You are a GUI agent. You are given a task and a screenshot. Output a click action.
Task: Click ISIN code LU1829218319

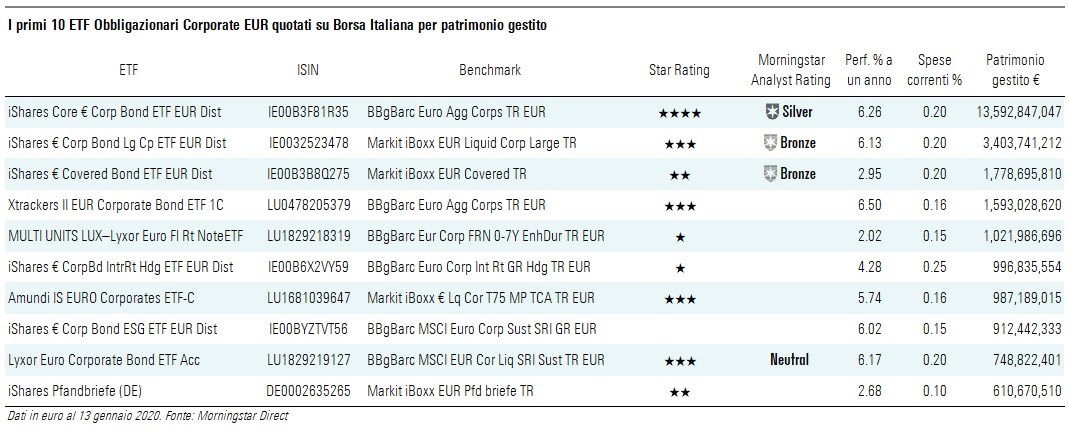point(309,236)
